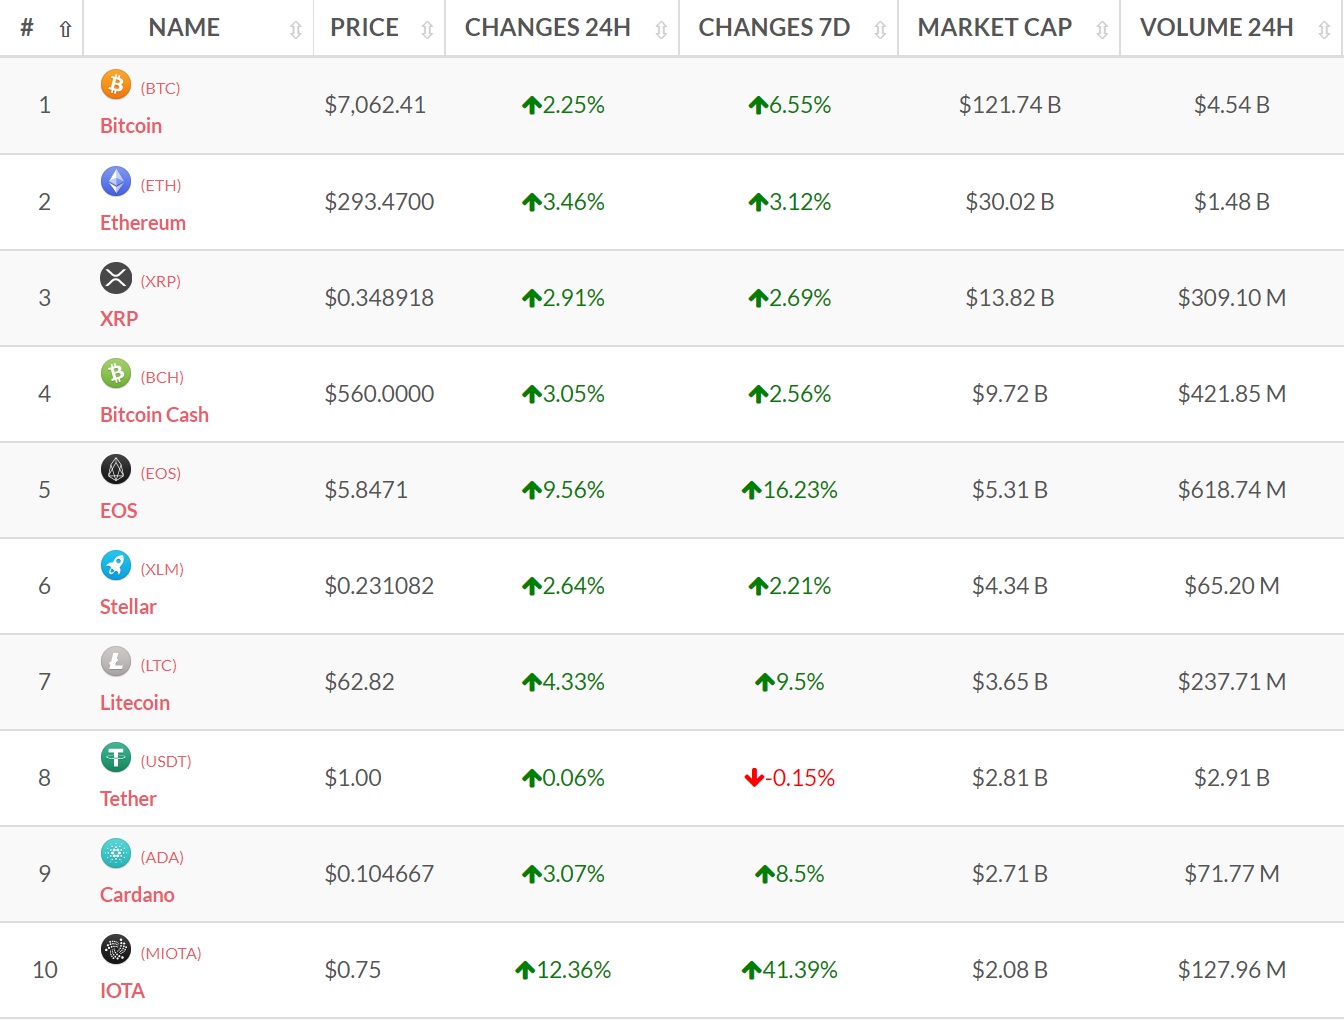Click EOS 7D change 16.23%
The height and width of the screenshot is (1020, 1344).
click(x=789, y=490)
